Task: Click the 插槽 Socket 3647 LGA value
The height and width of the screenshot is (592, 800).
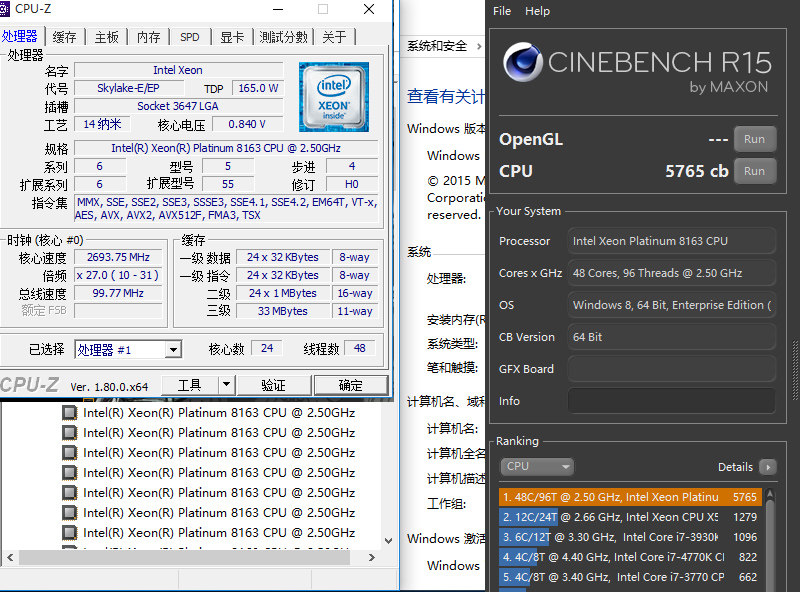Action: pos(178,106)
